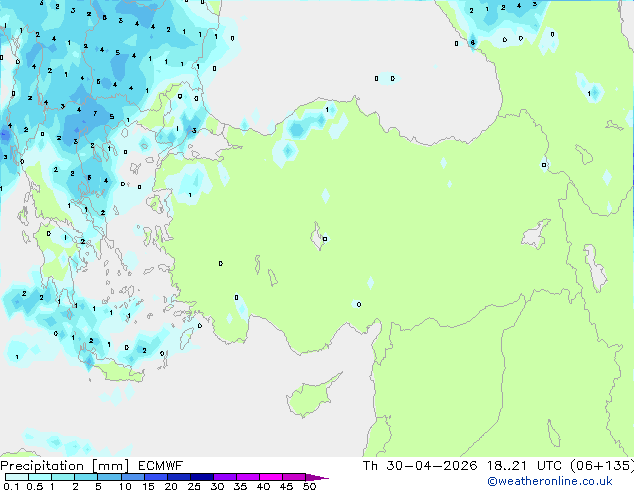Click the "18..21" forecast hours text

[507, 466]
